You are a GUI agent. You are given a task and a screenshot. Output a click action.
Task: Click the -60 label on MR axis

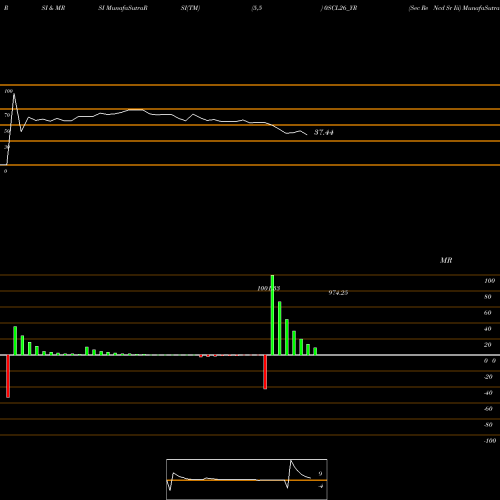point(488,409)
